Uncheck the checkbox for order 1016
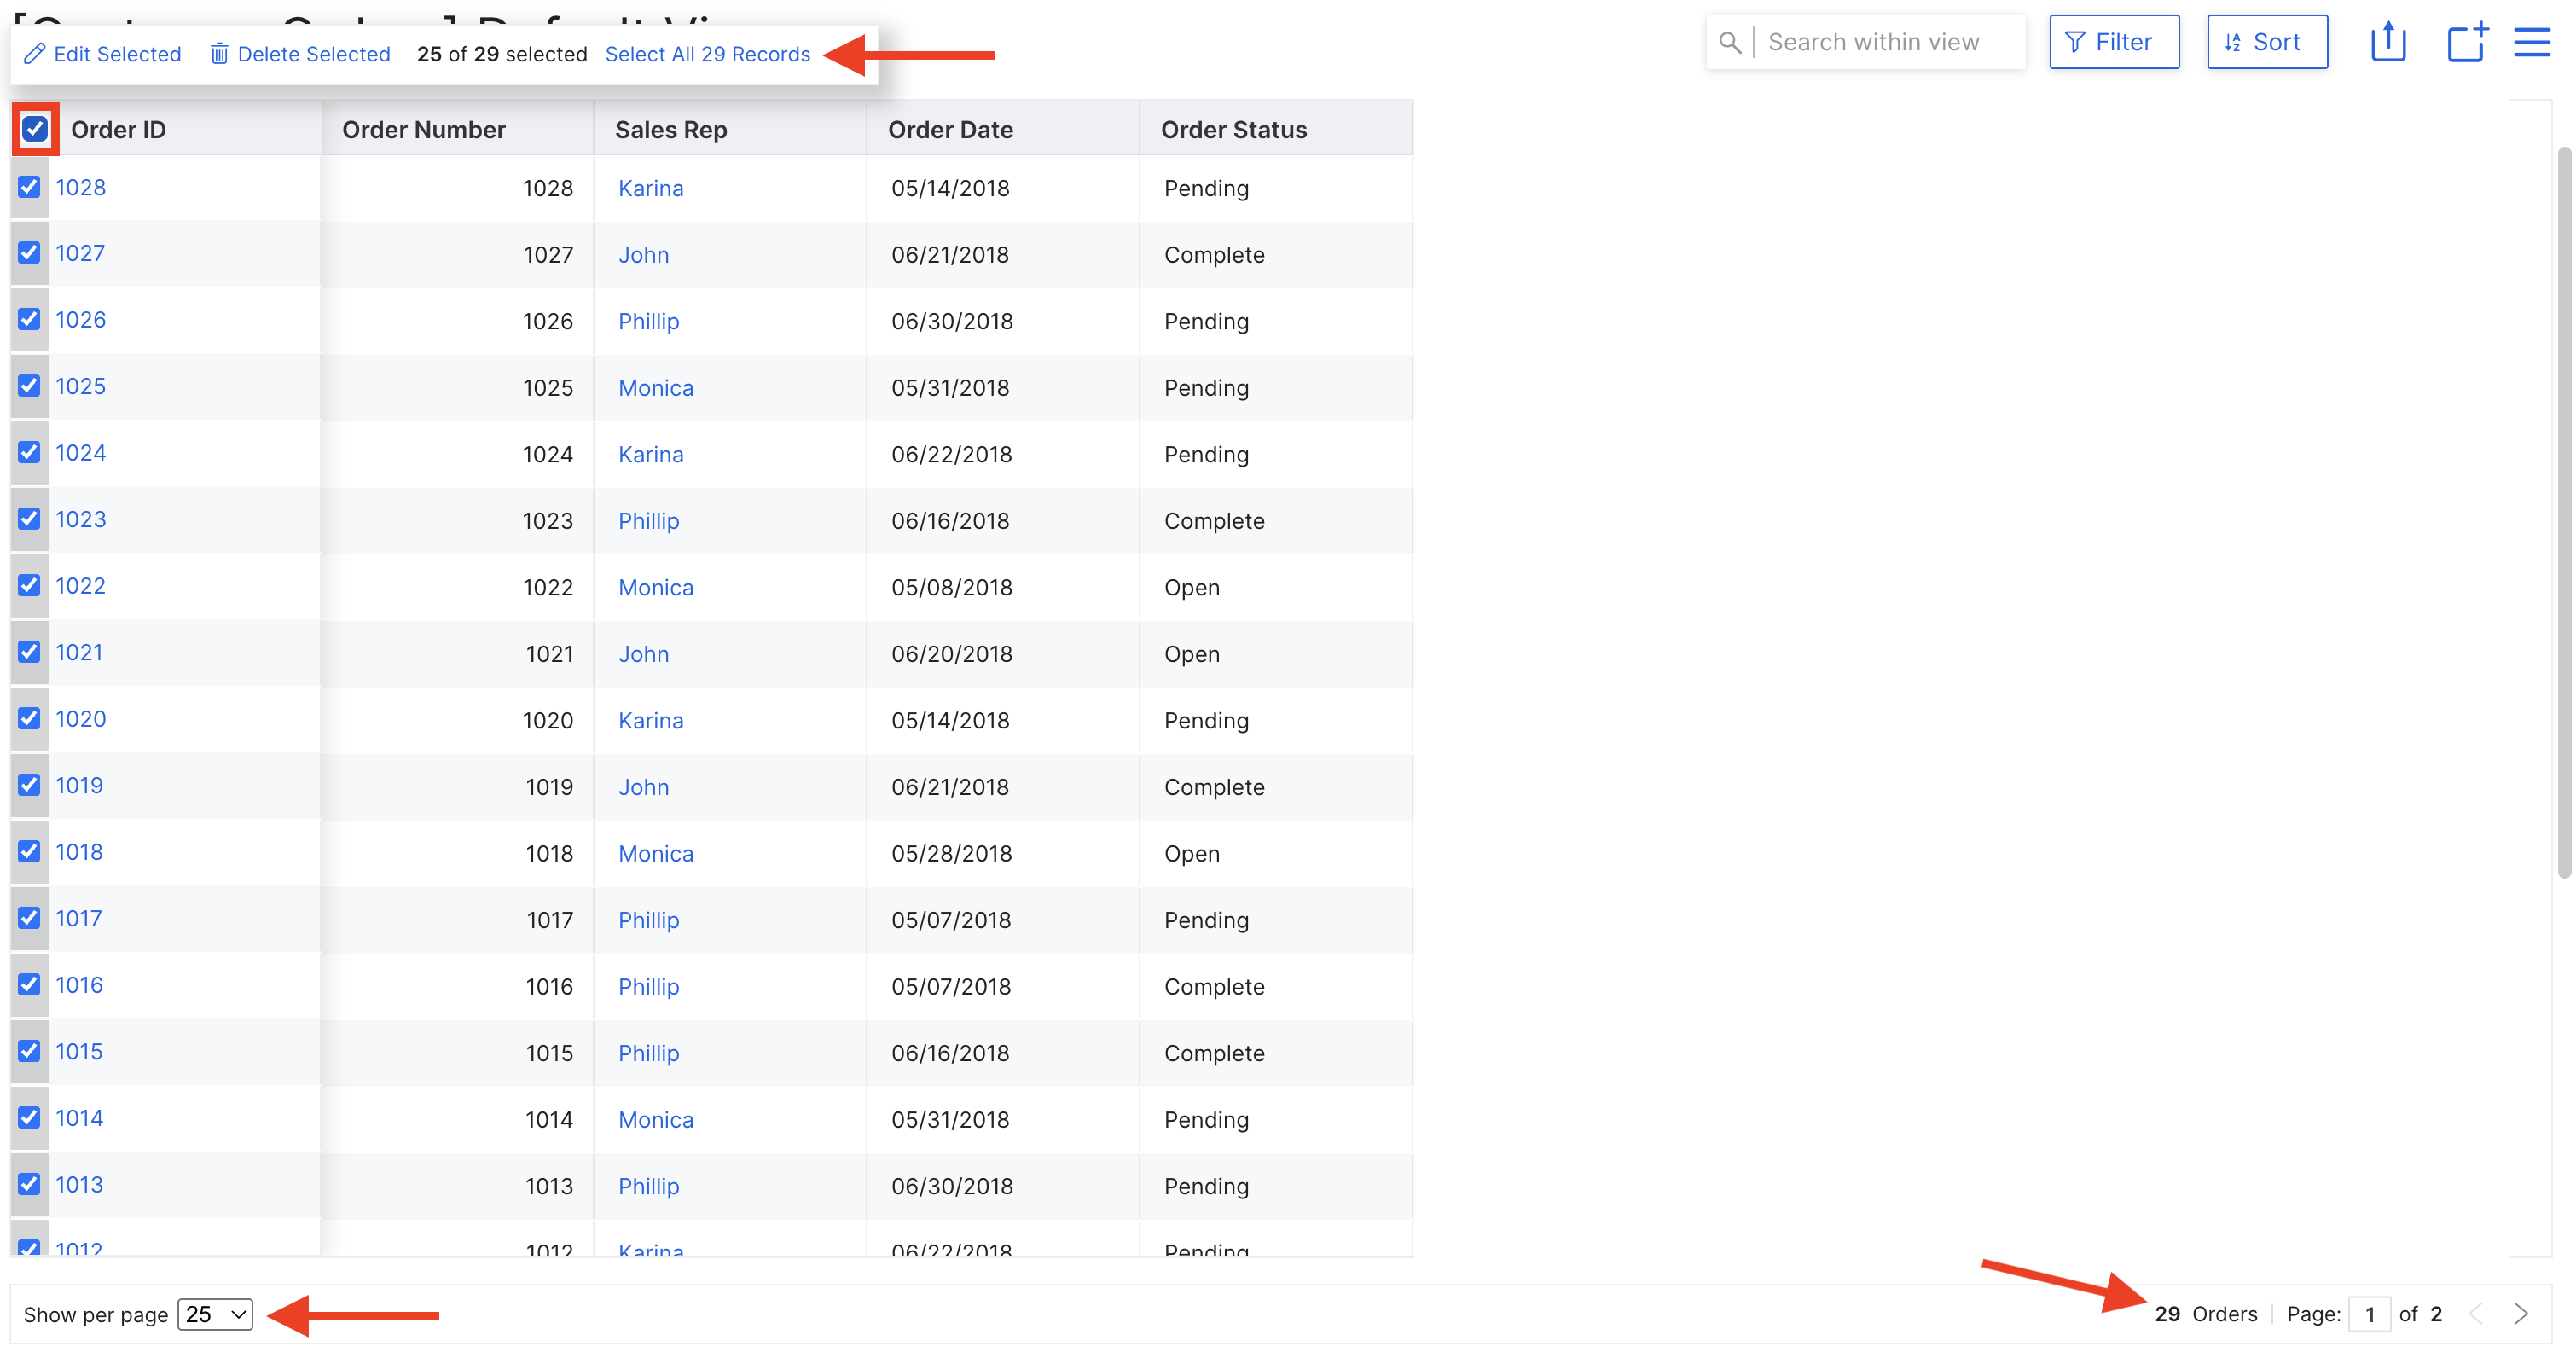This screenshot has height=1358, width=2576. pyautogui.click(x=29, y=985)
